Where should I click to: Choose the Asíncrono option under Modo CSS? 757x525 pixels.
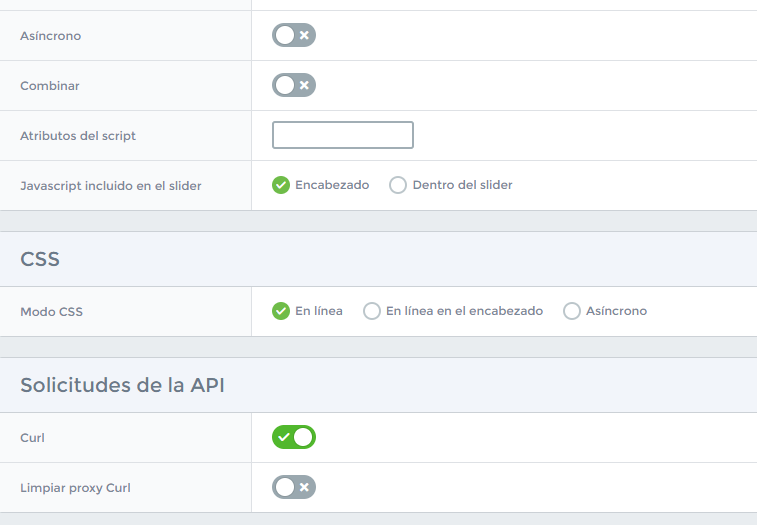[572, 311]
